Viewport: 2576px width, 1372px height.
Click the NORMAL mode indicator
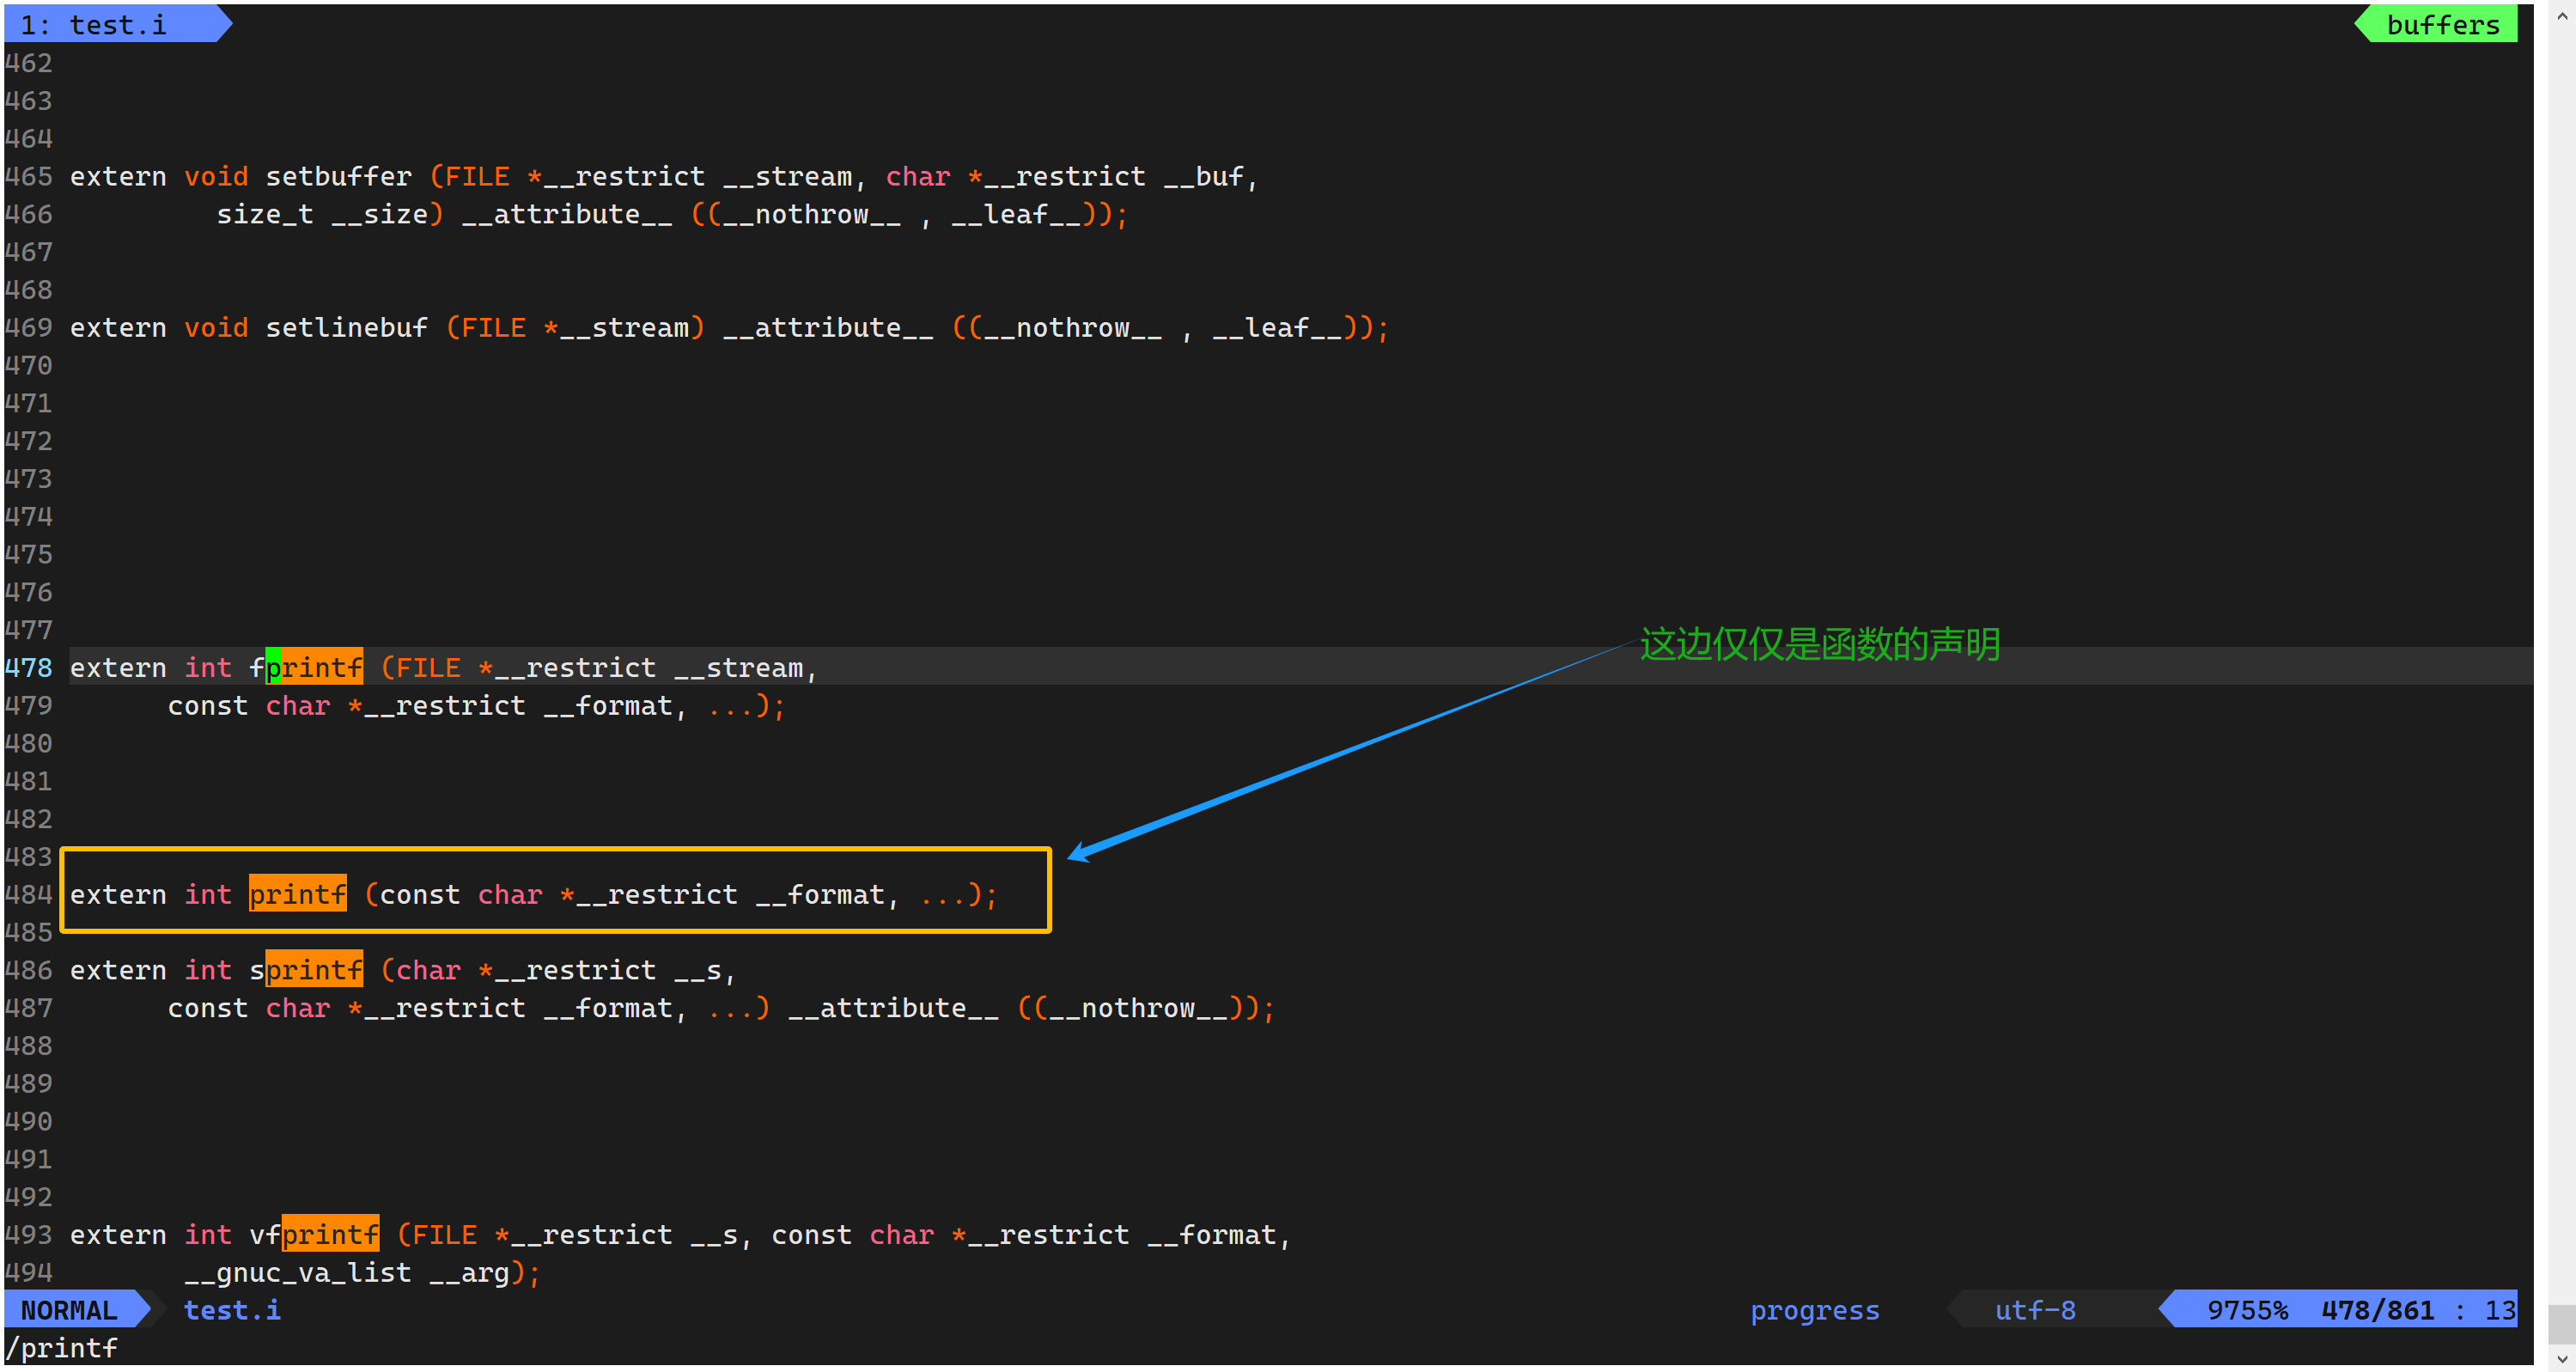[x=69, y=1310]
